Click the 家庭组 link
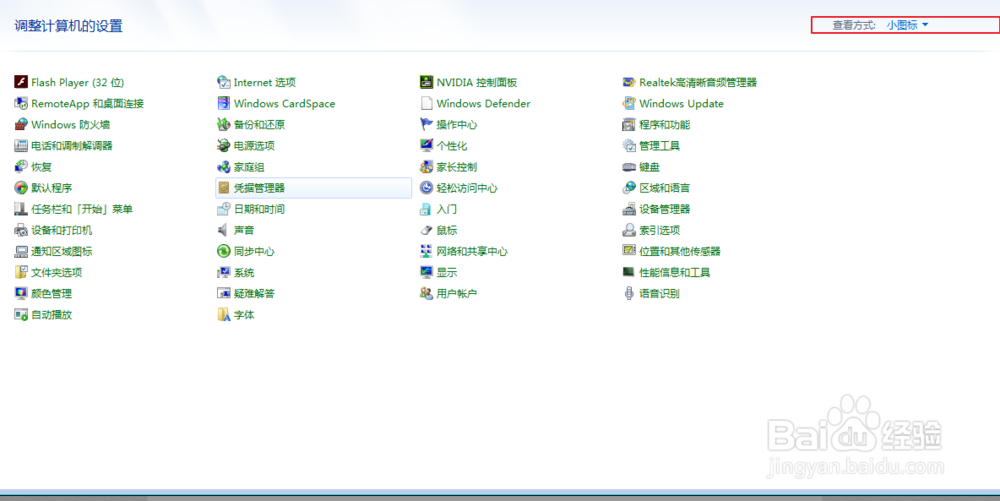This screenshot has height=501, width=1000. click(249, 167)
